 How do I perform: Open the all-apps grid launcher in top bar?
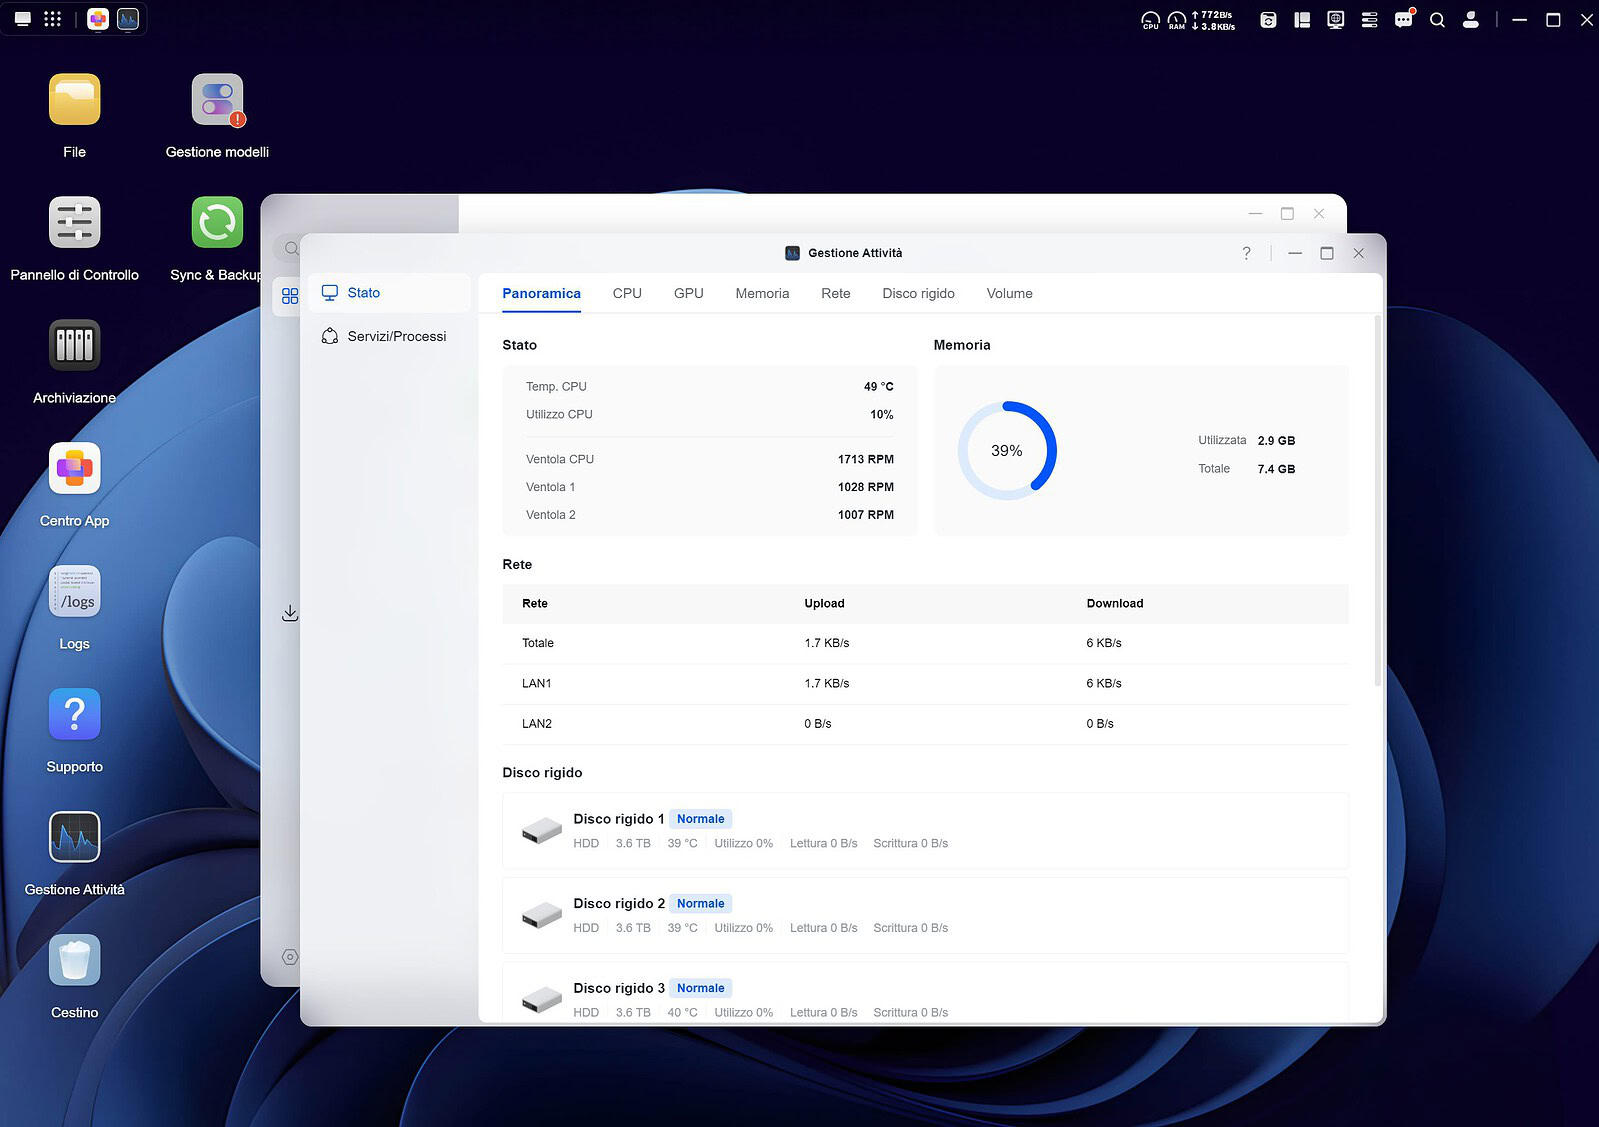coord(53,19)
